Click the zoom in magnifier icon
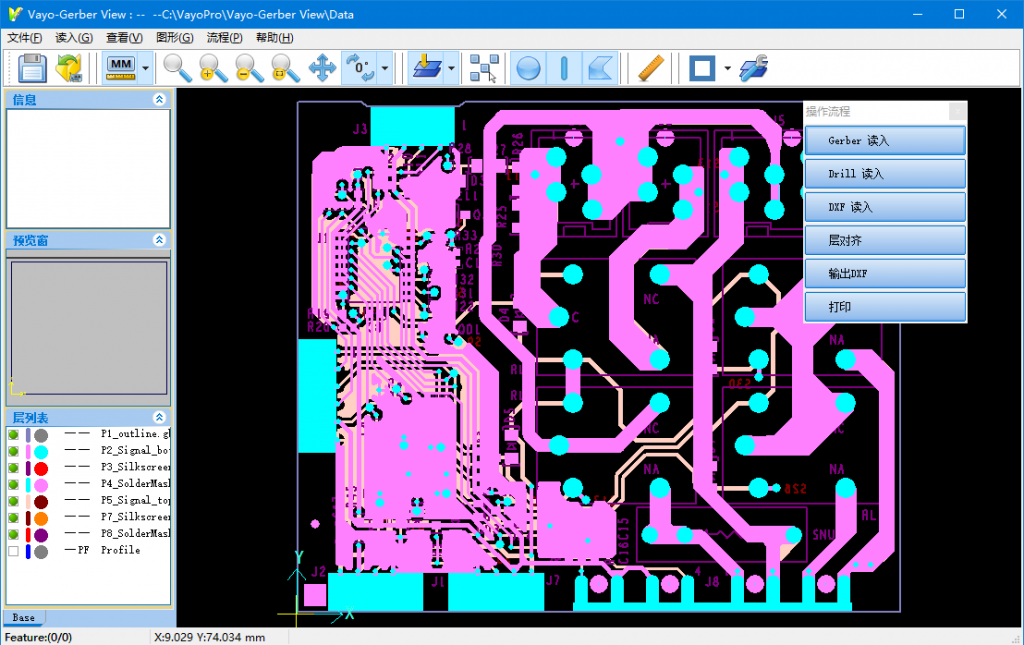Image resolution: width=1024 pixels, height=645 pixels. [213, 68]
